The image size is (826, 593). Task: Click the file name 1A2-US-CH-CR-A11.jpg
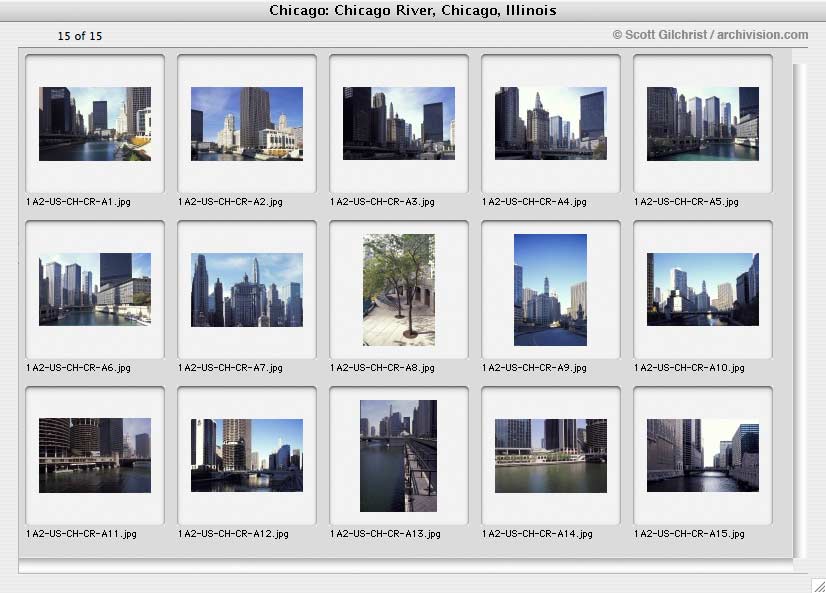click(x=81, y=533)
